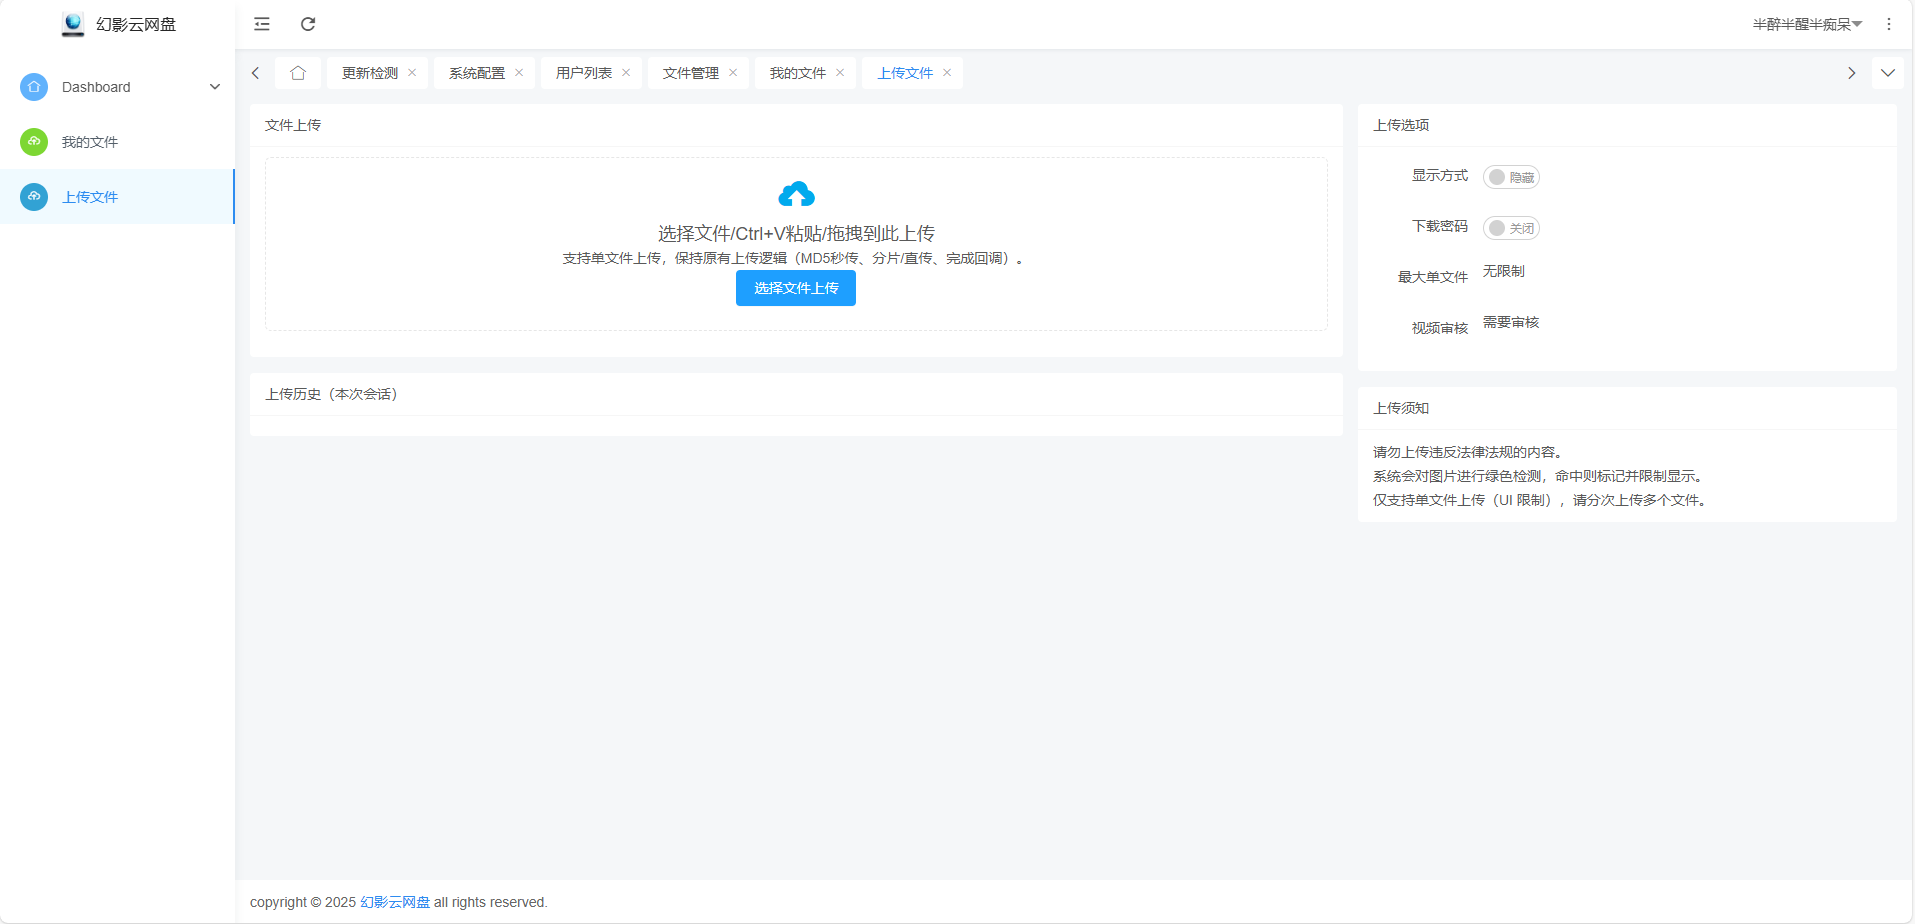Click the three-dot more options icon
Viewport: 1915px width, 924px height.
[x=1888, y=24]
